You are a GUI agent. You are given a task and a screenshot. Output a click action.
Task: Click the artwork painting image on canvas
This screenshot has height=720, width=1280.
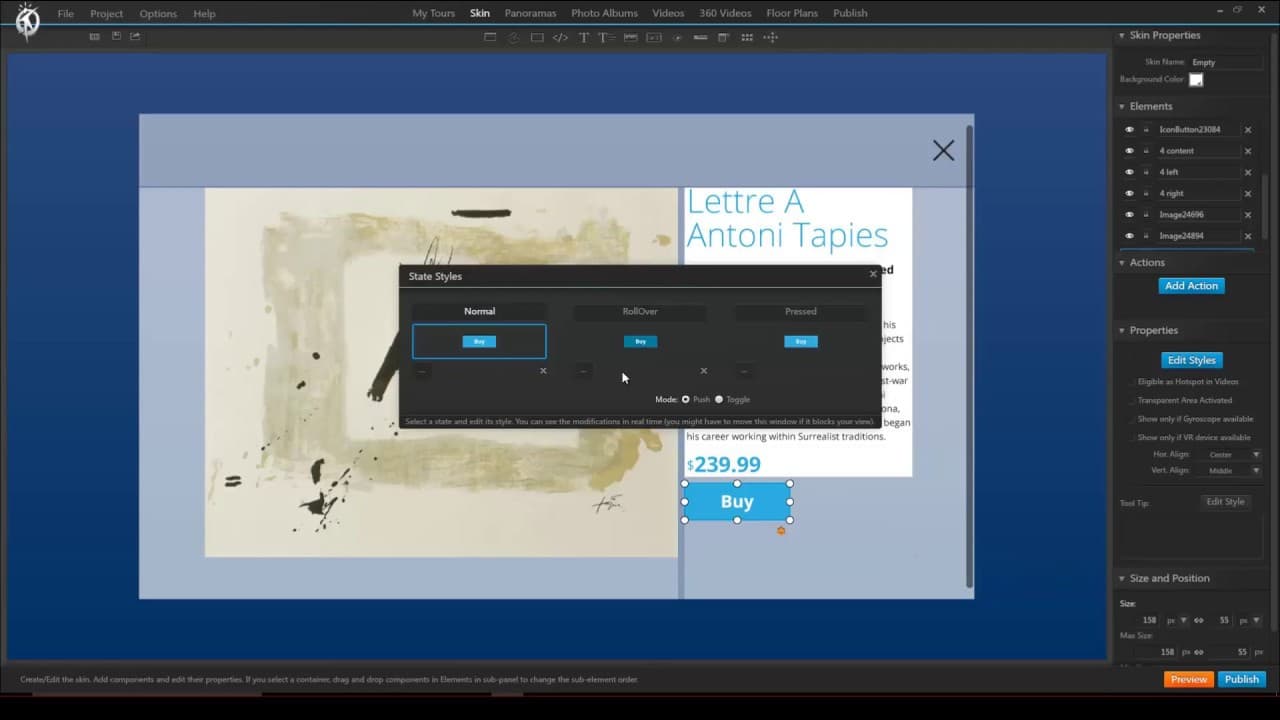[x=441, y=372]
